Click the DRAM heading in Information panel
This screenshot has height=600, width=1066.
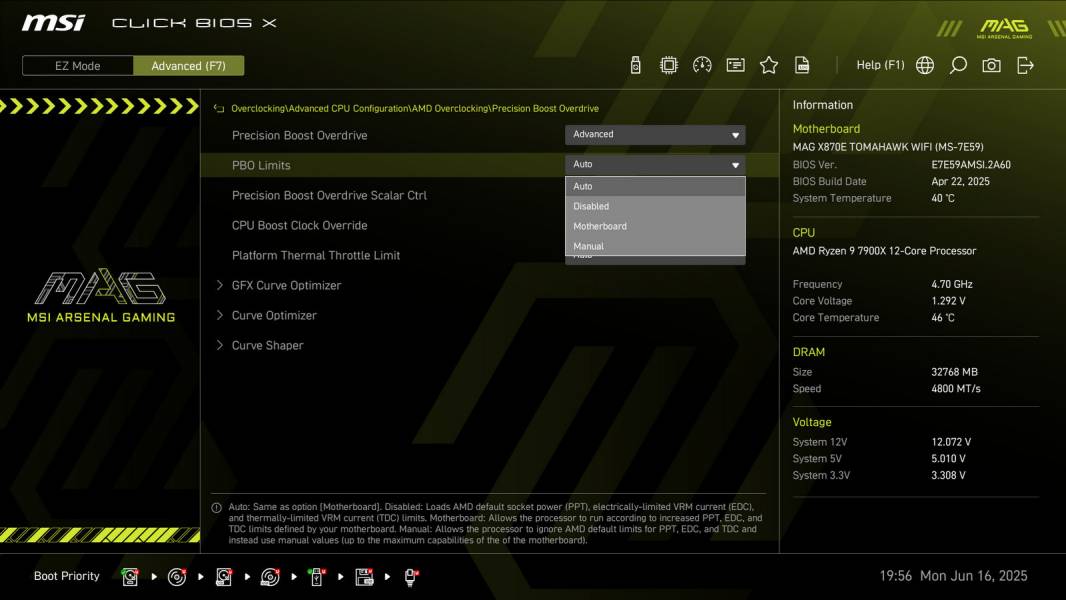click(808, 352)
